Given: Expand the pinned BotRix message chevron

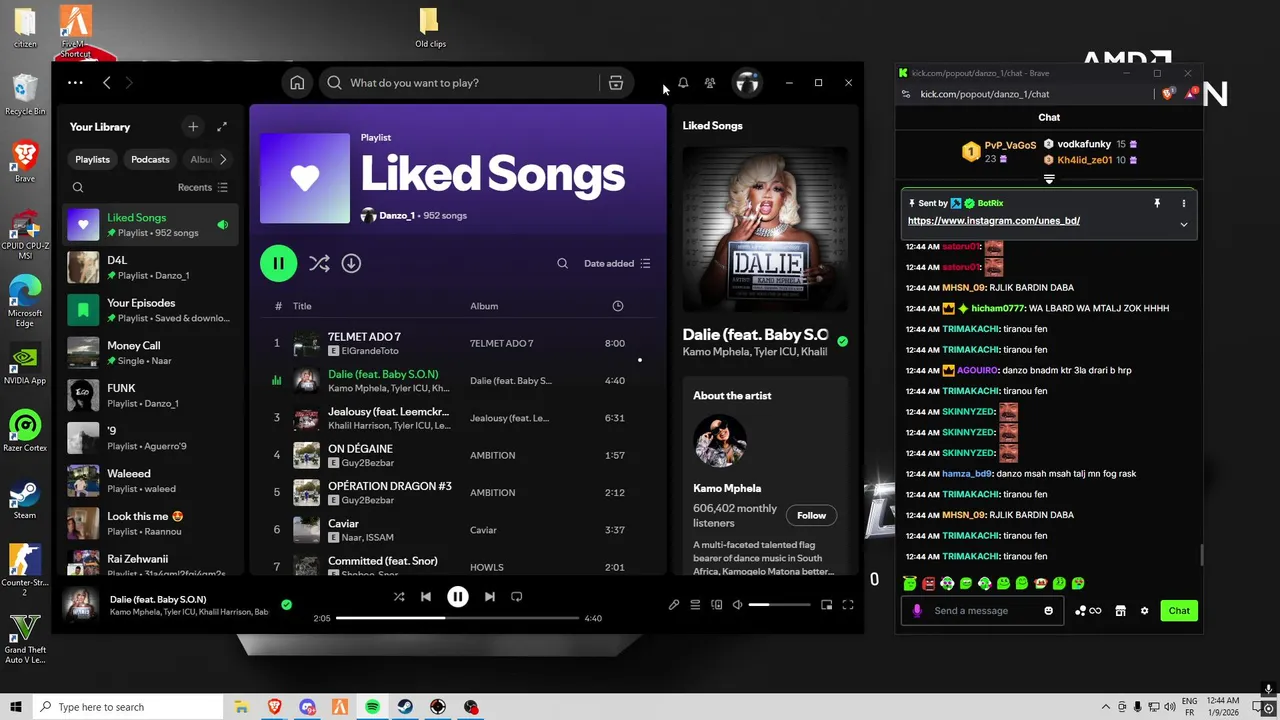Looking at the screenshot, I should point(1183,224).
